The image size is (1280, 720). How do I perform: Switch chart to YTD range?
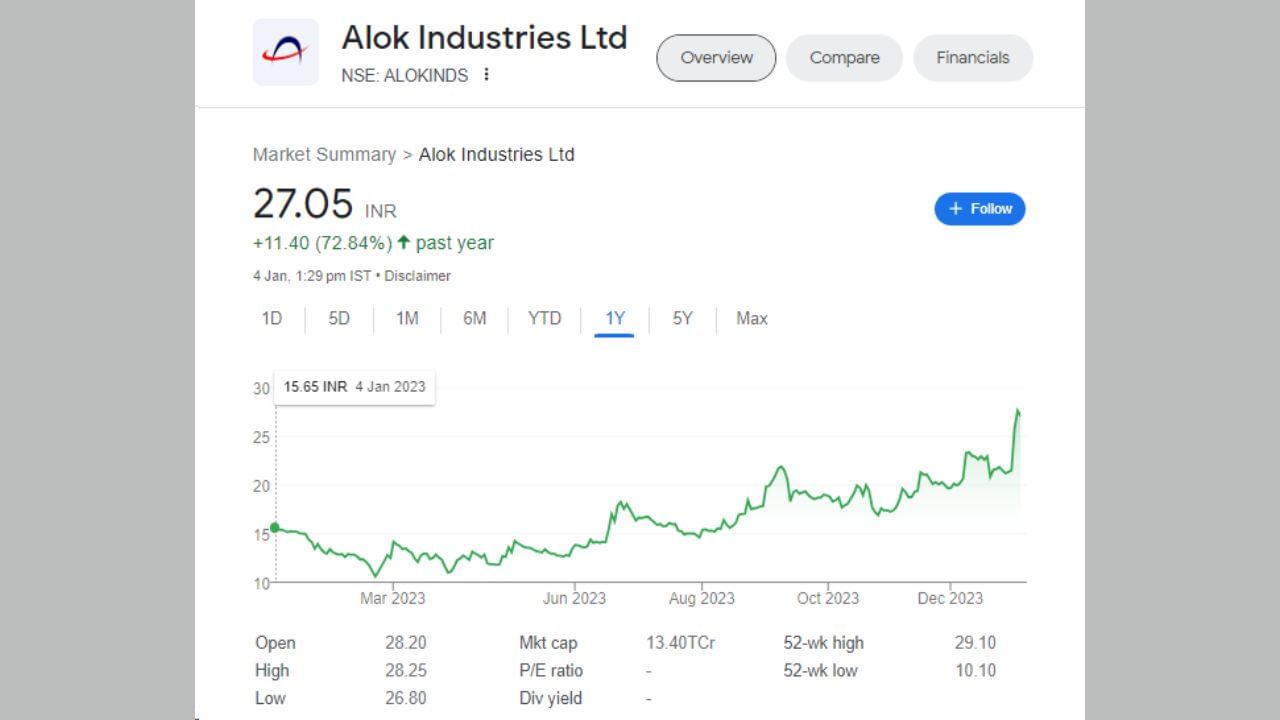544,319
